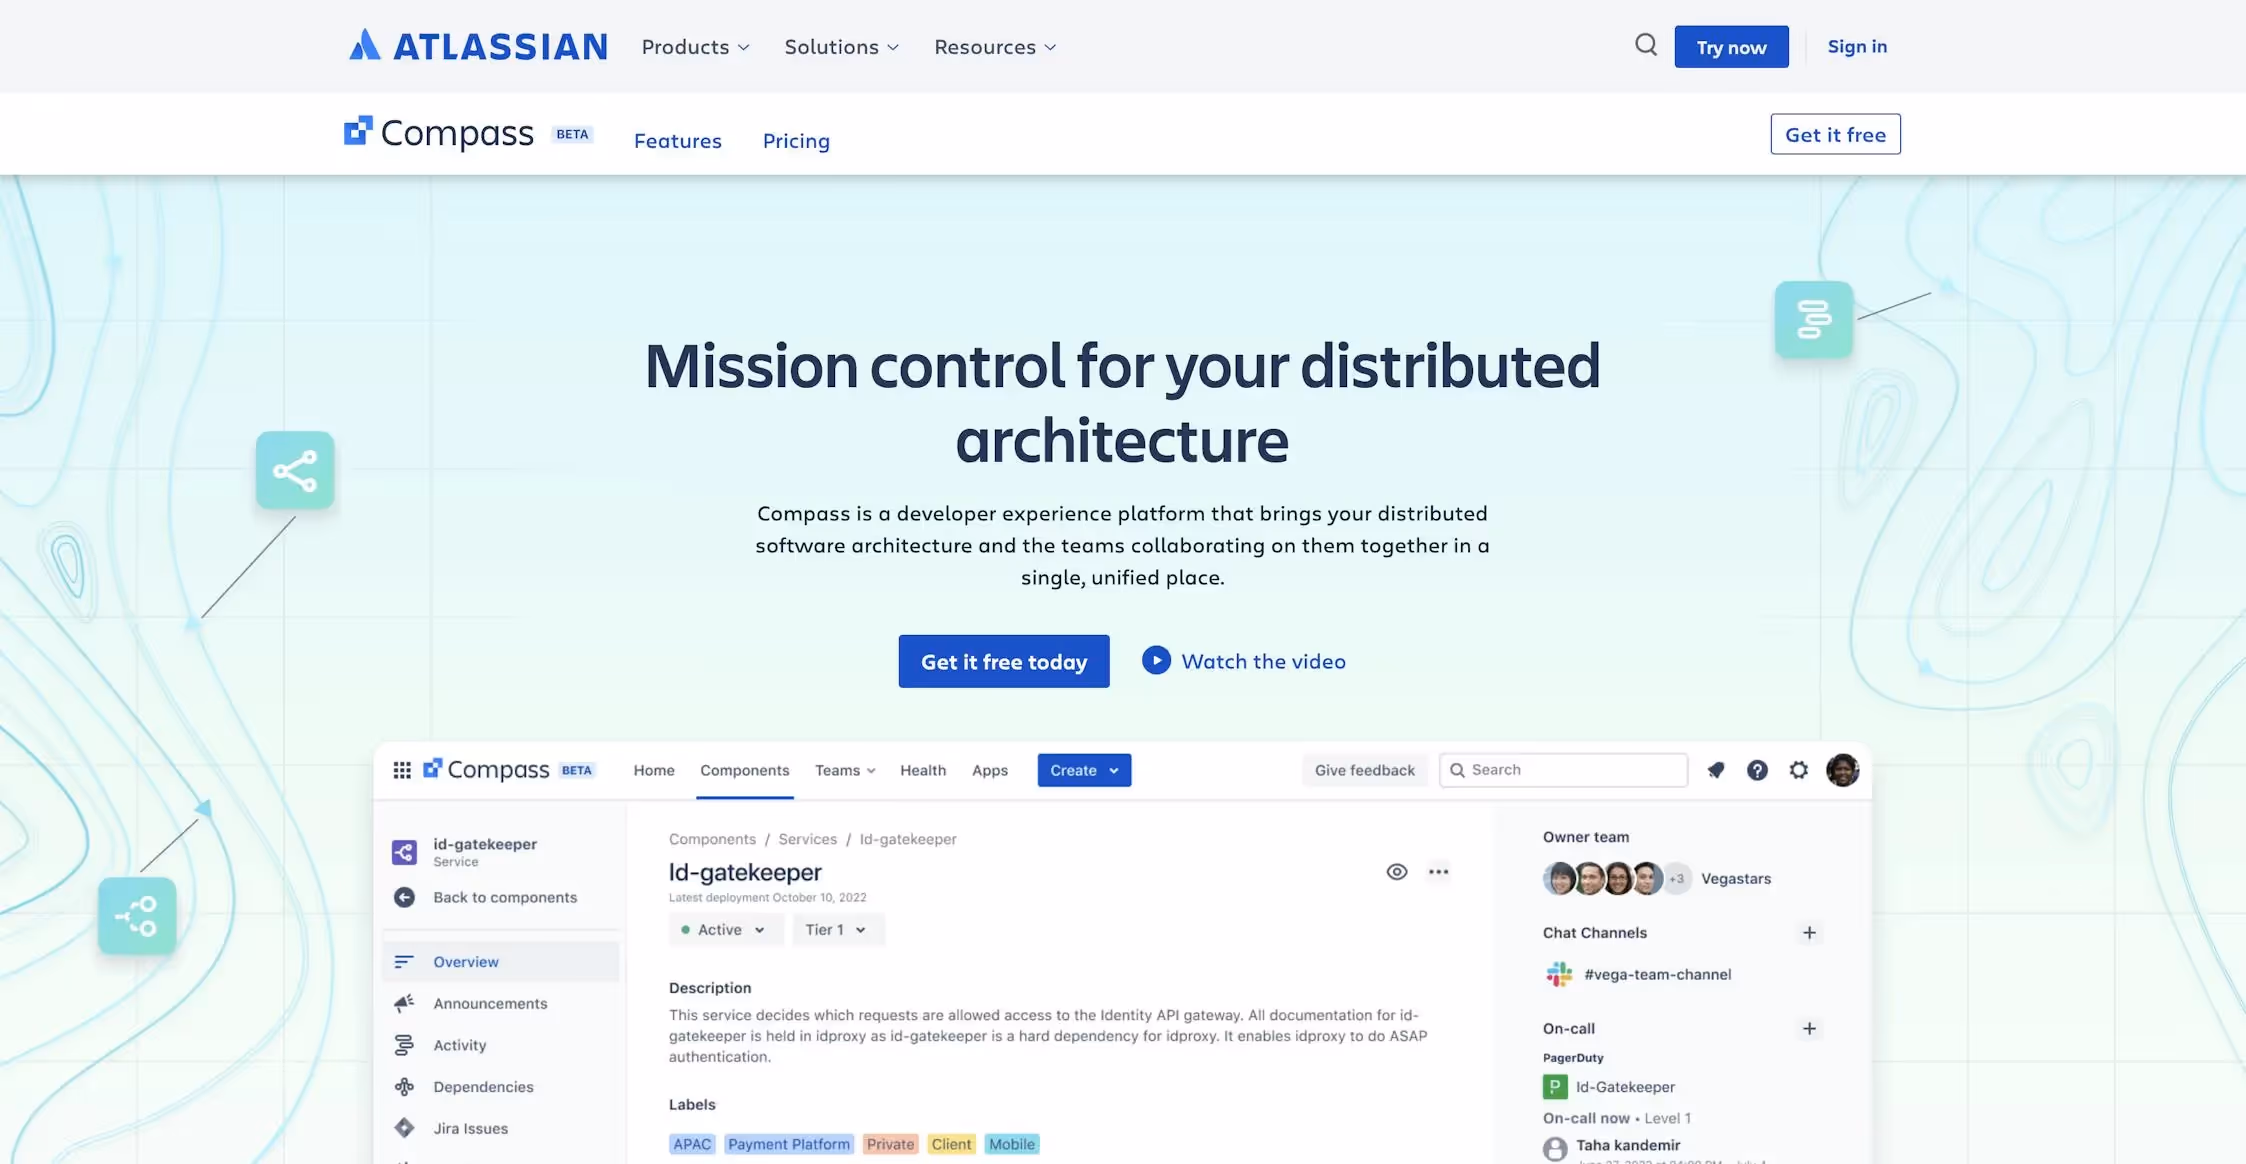Click the Watch the video link
This screenshot has width=2246, height=1164.
tap(1263, 661)
